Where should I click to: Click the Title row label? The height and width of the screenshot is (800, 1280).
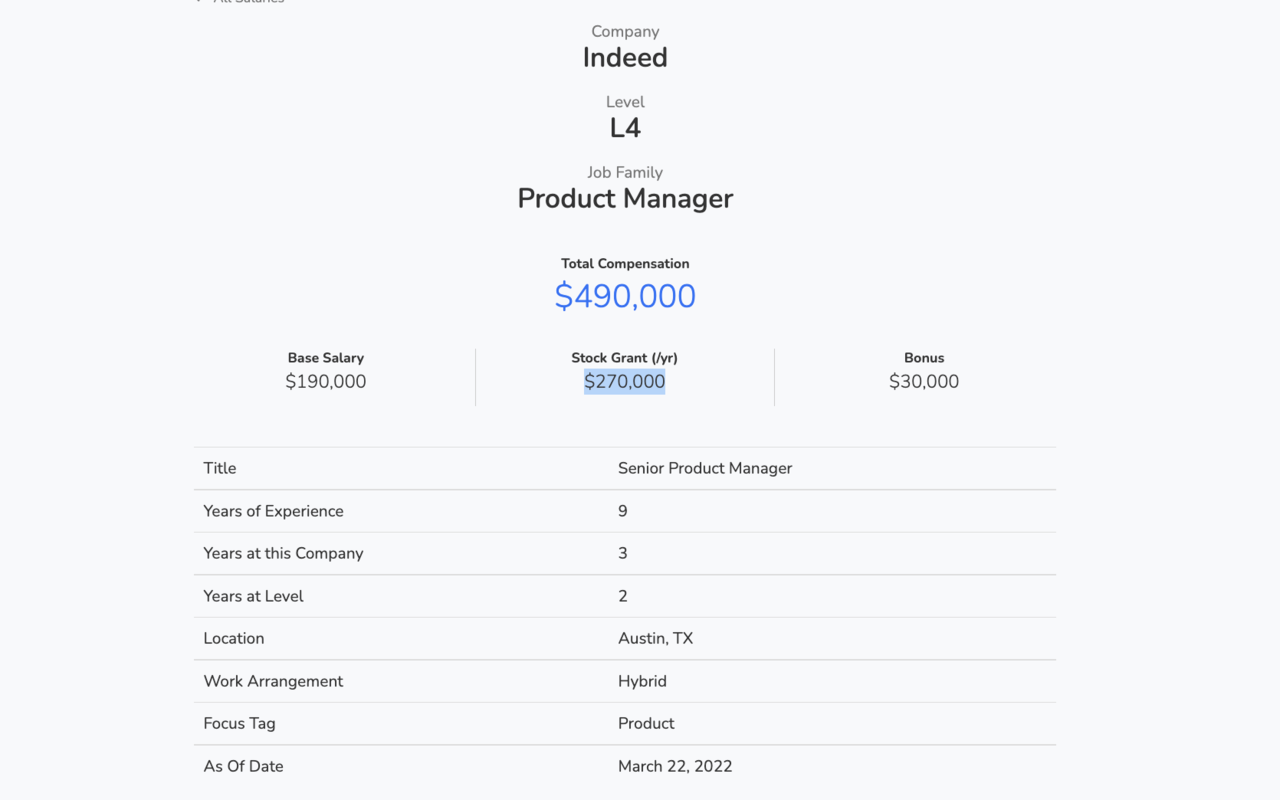point(220,468)
